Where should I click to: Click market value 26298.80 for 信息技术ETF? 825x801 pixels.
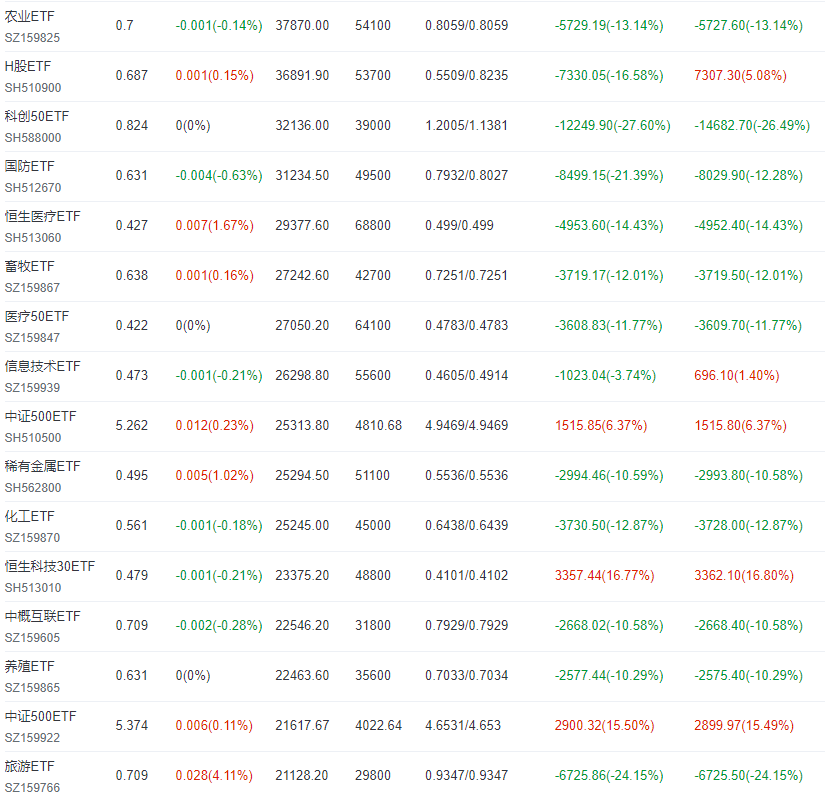click(302, 375)
